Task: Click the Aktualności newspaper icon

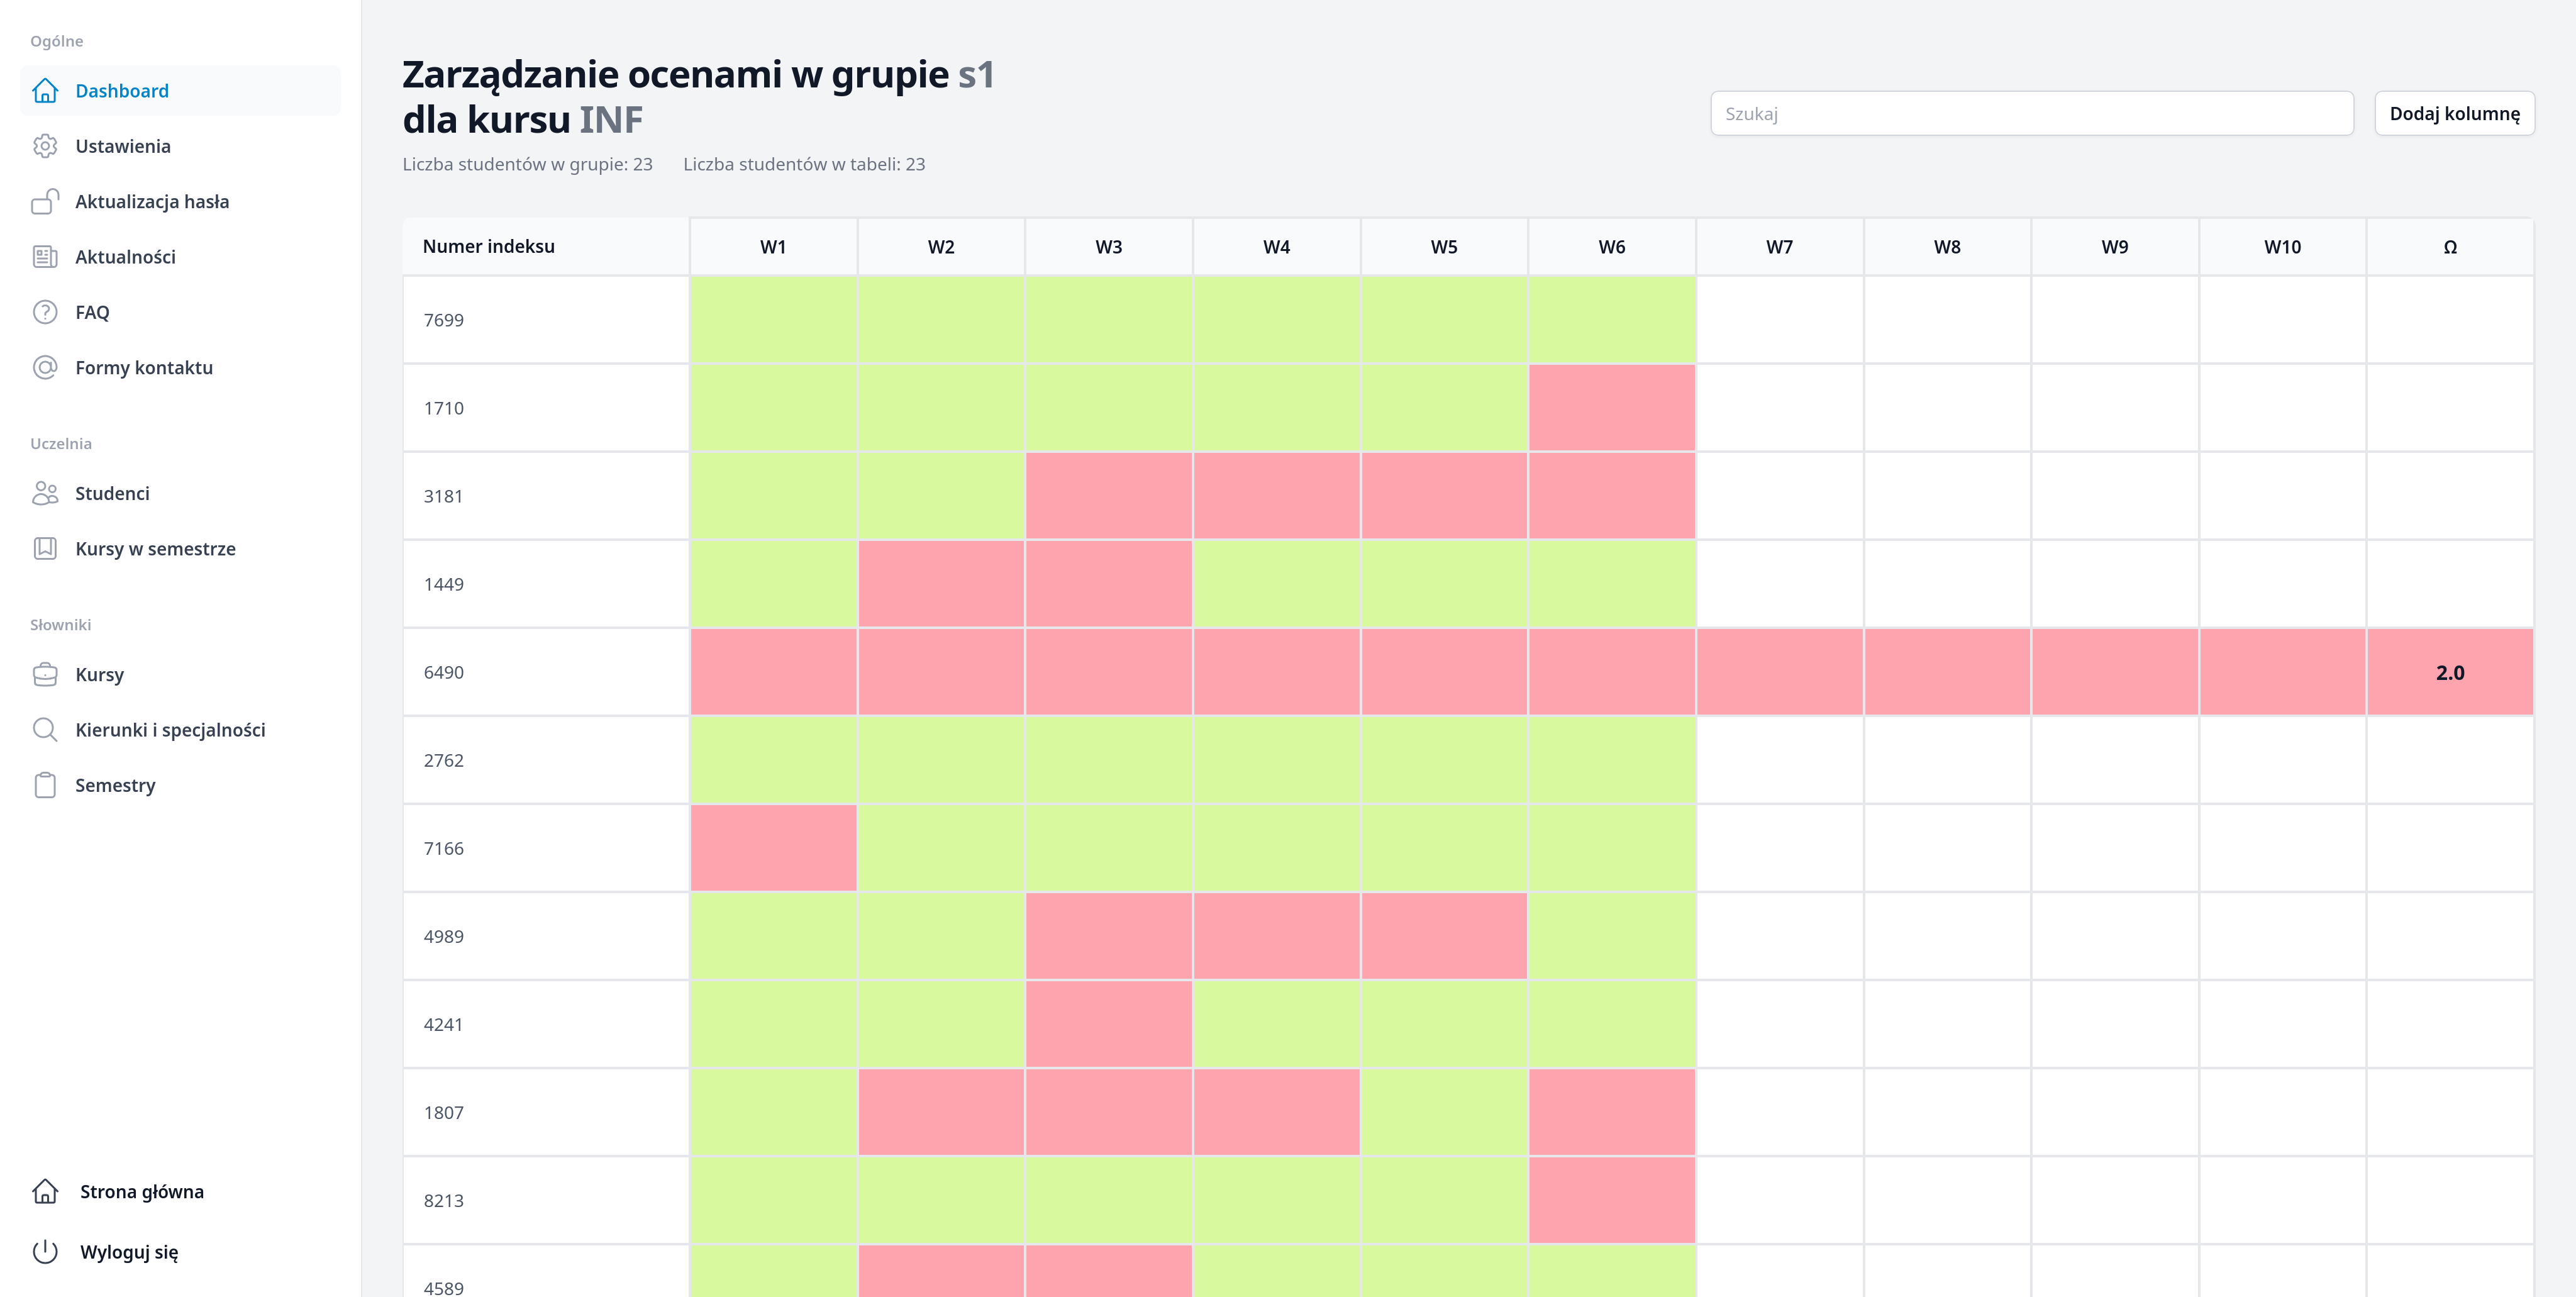Action: pyautogui.click(x=45, y=257)
